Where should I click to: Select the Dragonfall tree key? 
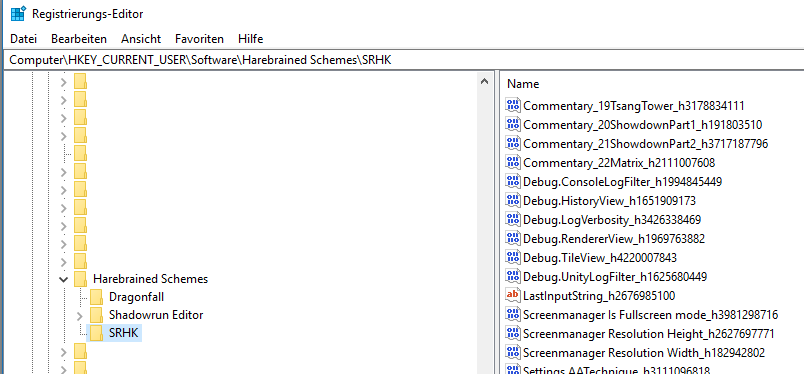[136, 297]
